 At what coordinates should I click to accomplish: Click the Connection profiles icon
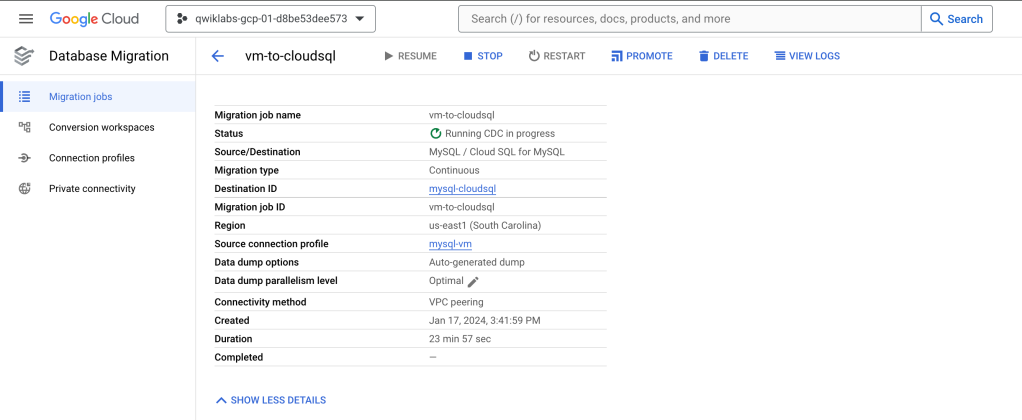25,158
